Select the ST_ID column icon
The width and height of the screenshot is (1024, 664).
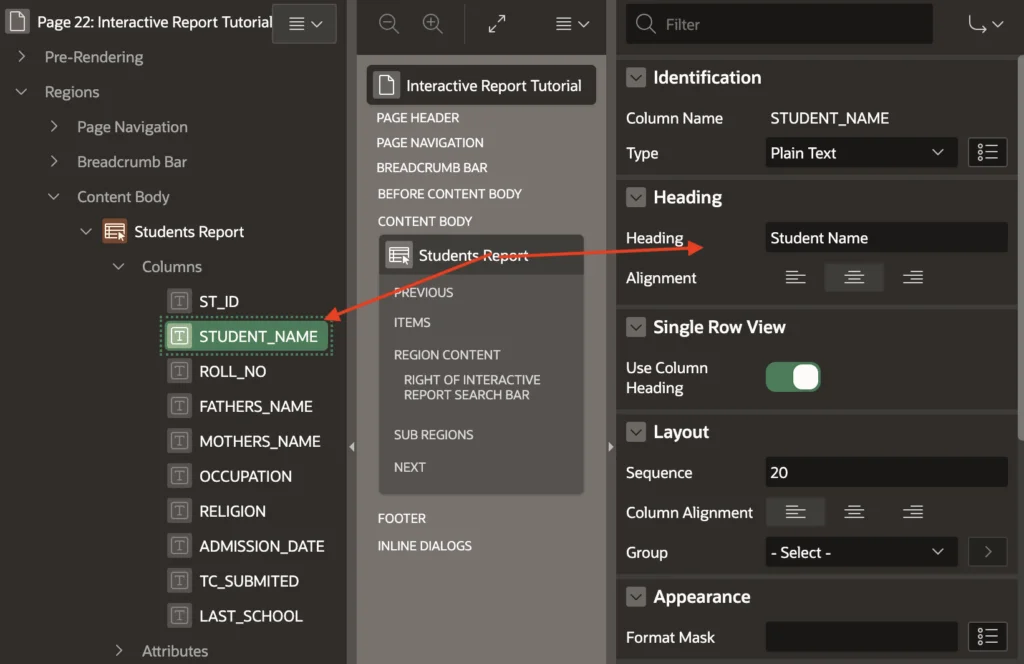pos(180,301)
